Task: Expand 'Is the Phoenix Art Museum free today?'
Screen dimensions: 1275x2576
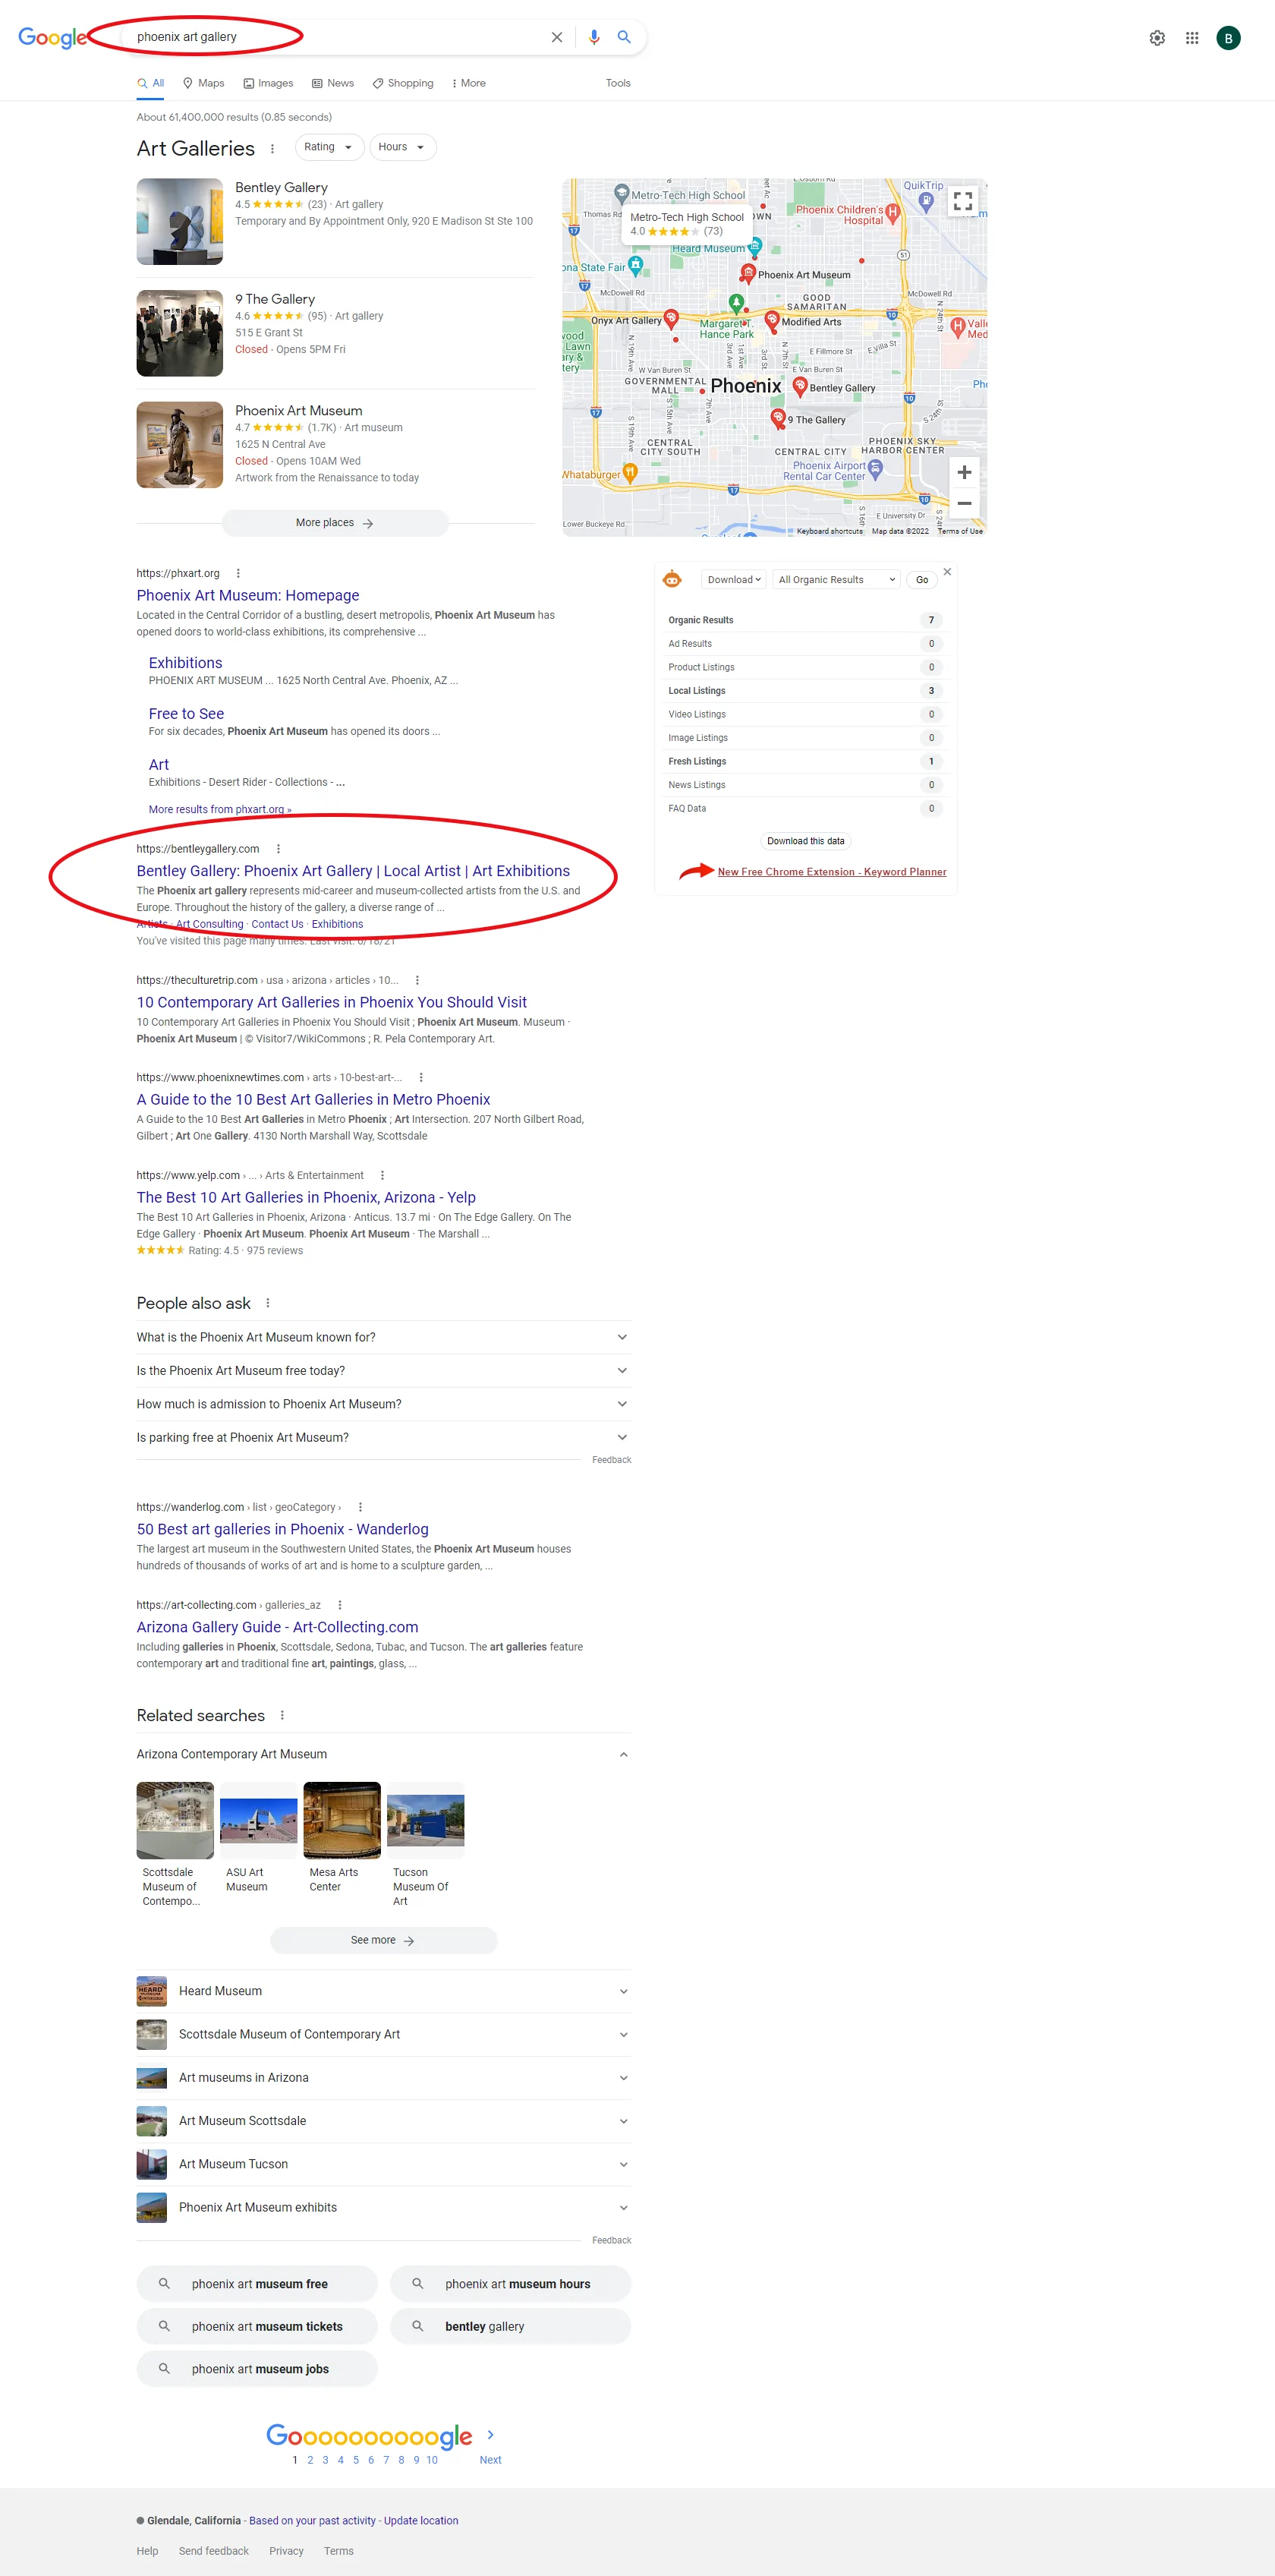Action: pyautogui.click(x=383, y=1371)
